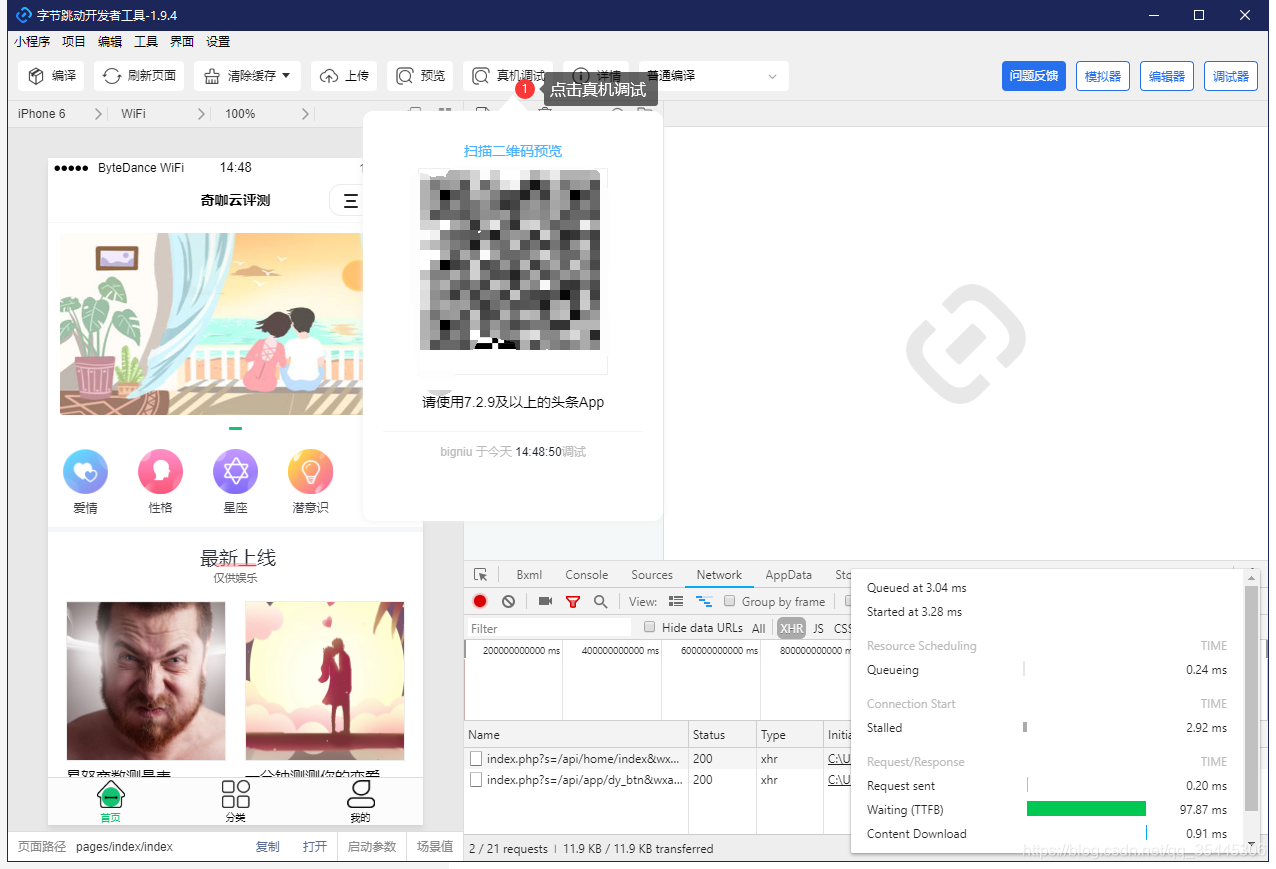Screen dimensions: 1276x869
Task: Click the inspect element cursor icon
Action: pyautogui.click(x=481, y=575)
